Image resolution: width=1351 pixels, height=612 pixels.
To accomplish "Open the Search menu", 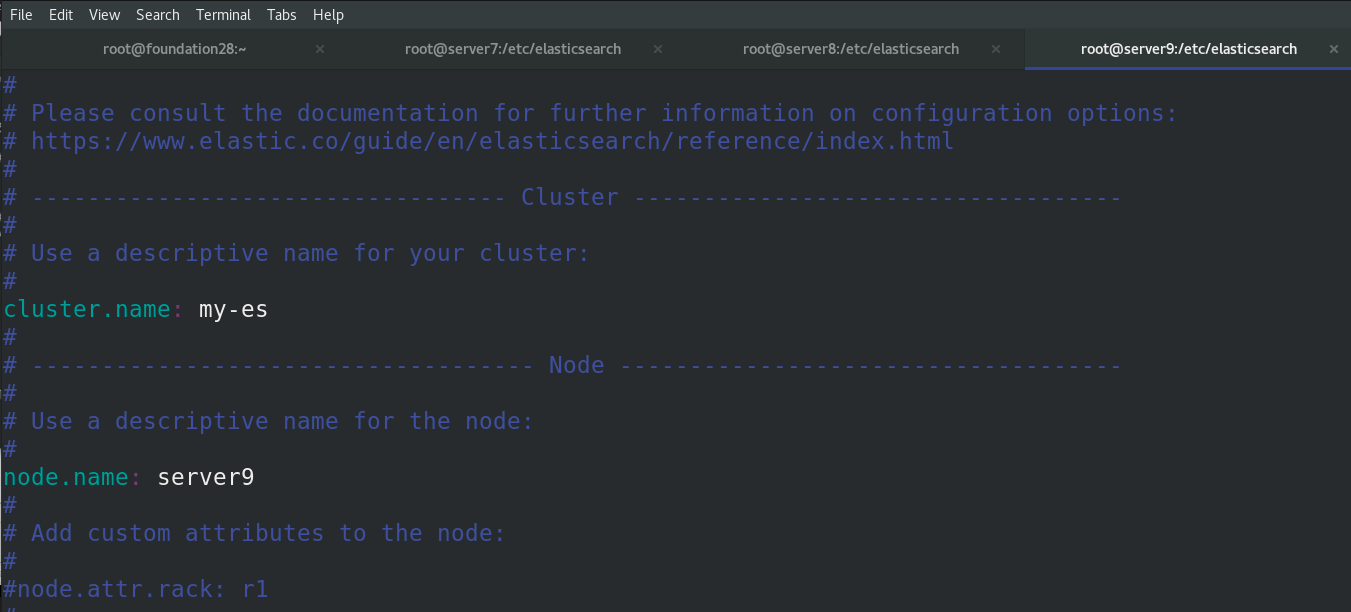I will pyautogui.click(x=158, y=15).
